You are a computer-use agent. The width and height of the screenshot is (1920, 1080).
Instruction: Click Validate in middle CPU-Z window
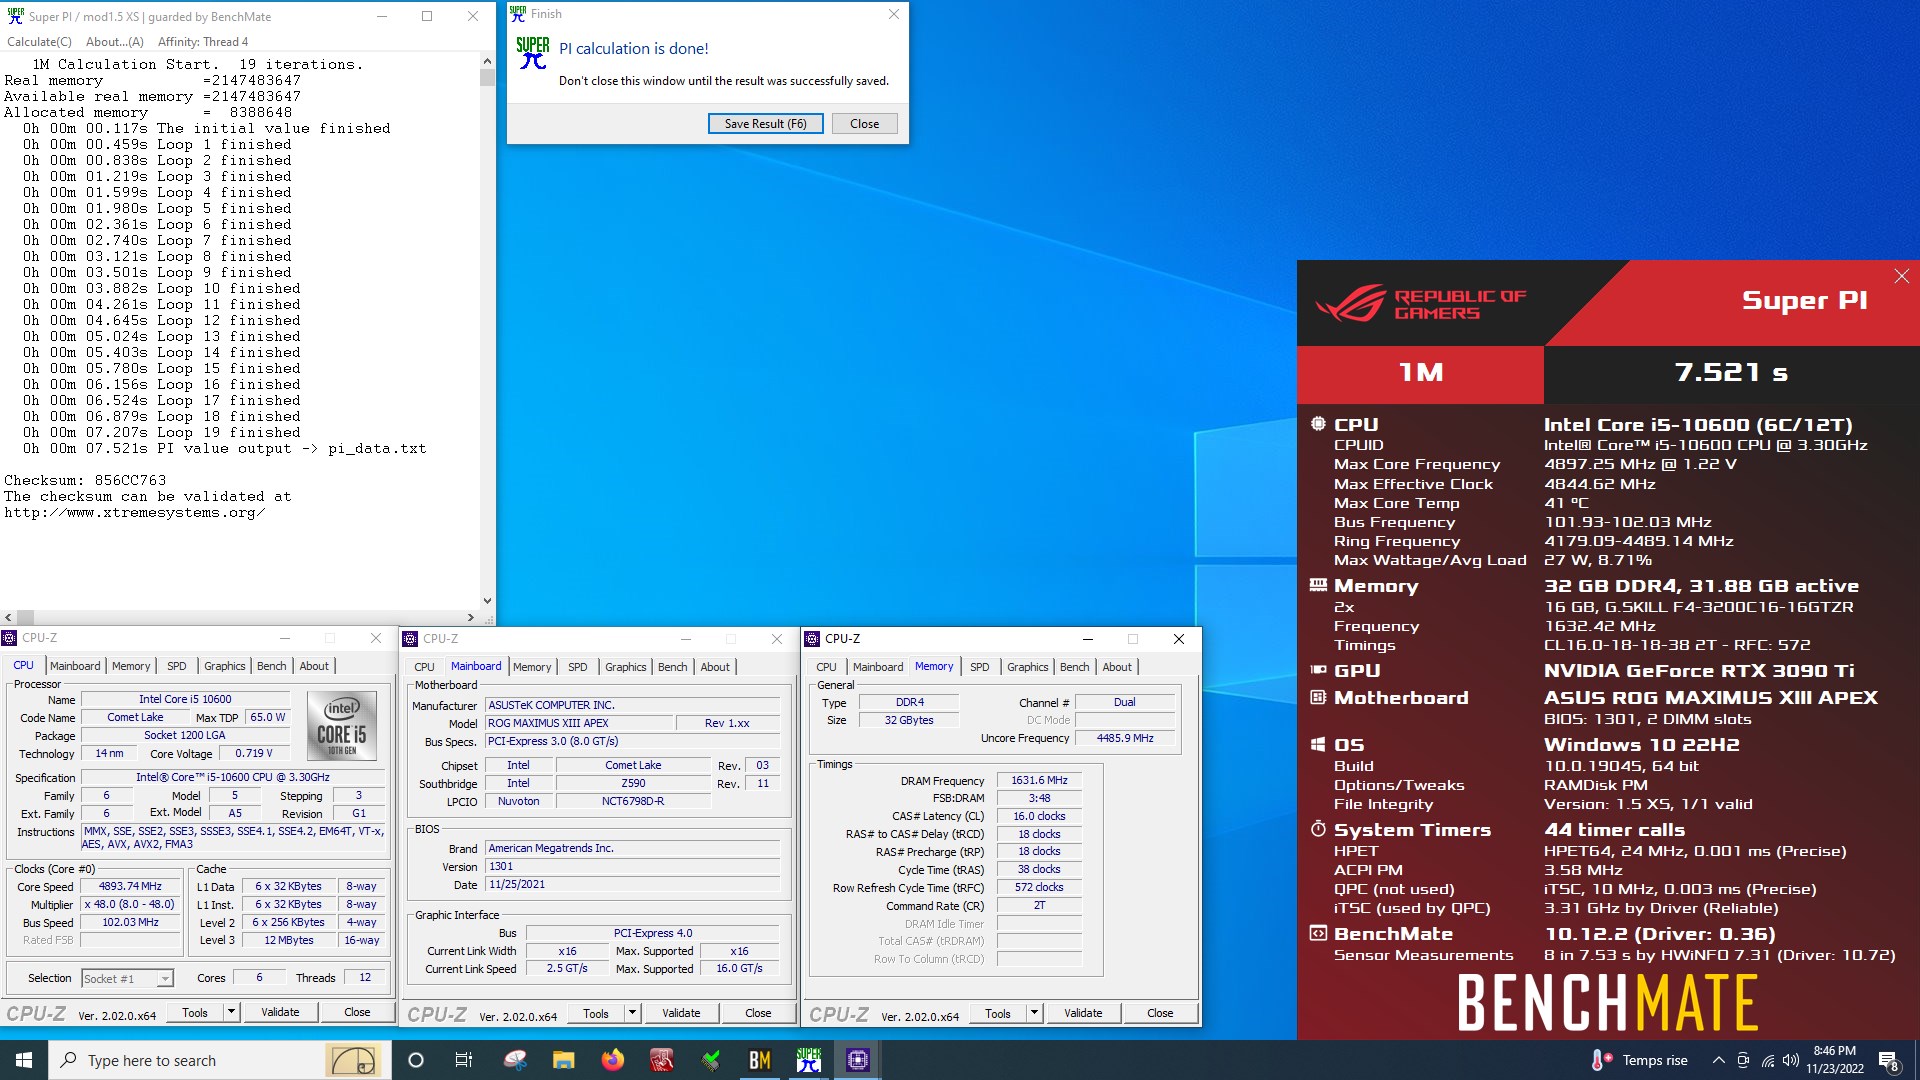tap(681, 1013)
